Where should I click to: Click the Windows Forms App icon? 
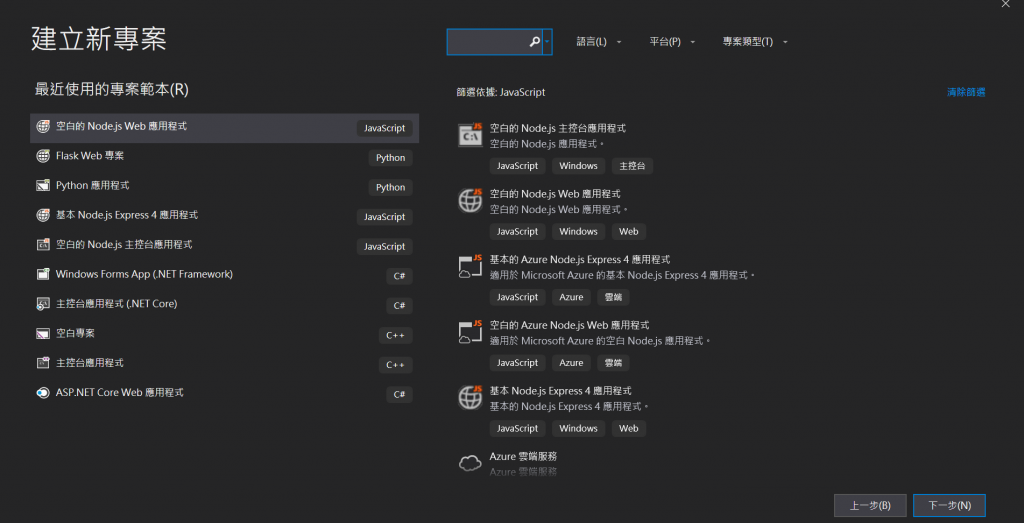coord(43,274)
